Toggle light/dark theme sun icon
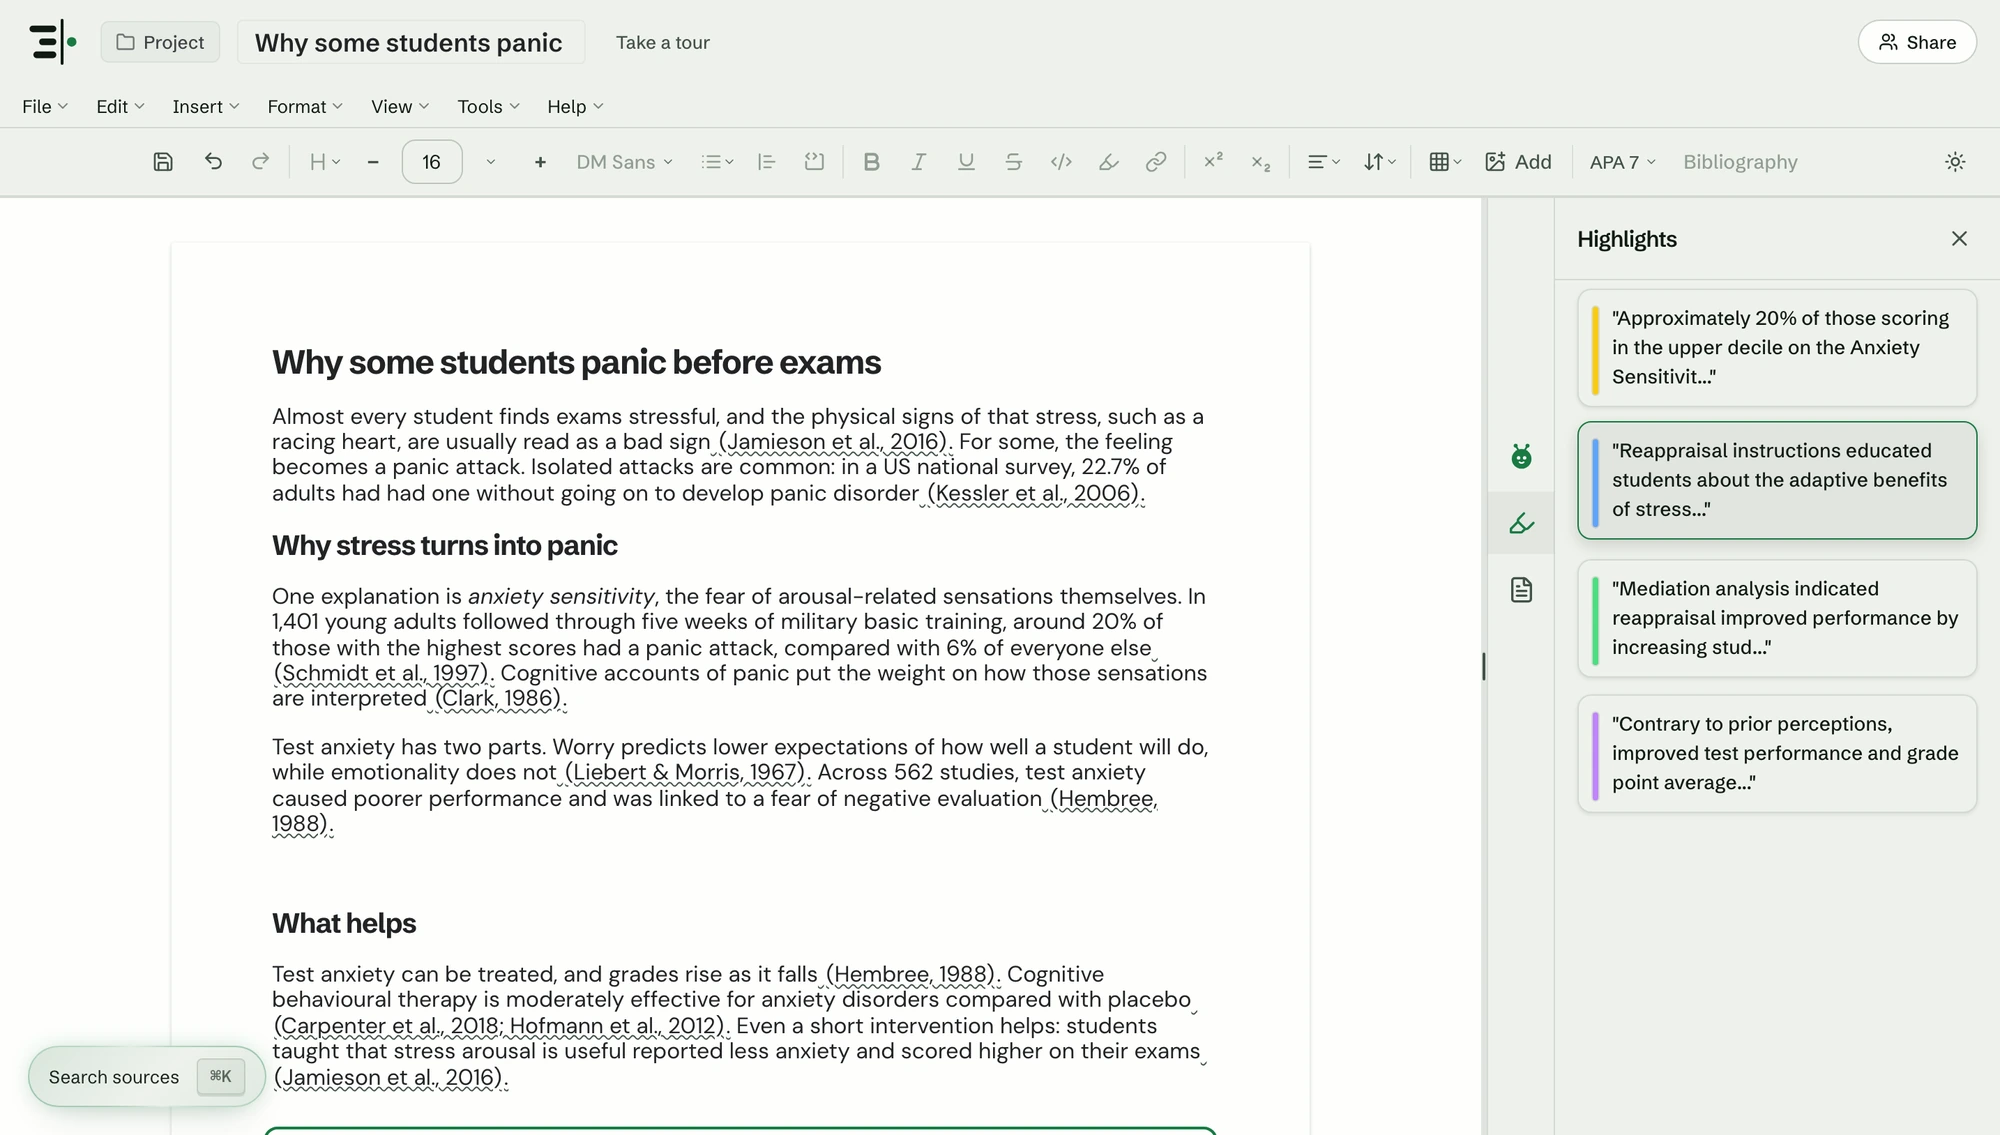 pos(1955,162)
